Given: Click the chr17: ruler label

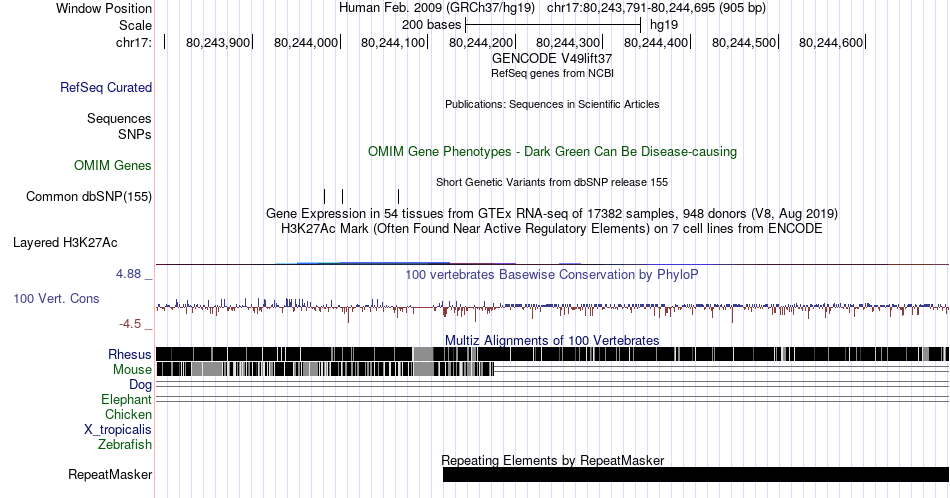Looking at the screenshot, I should pyautogui.click(x=134, y=42).
